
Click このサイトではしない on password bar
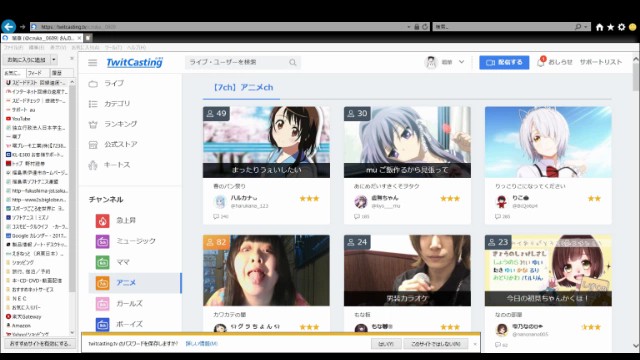pos(435,344)
